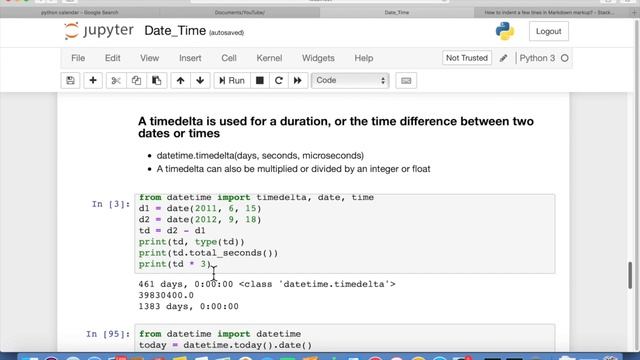Click output line '39830400.0'
This screenshot has height=360, width=640.
click(x=166, y=295)
